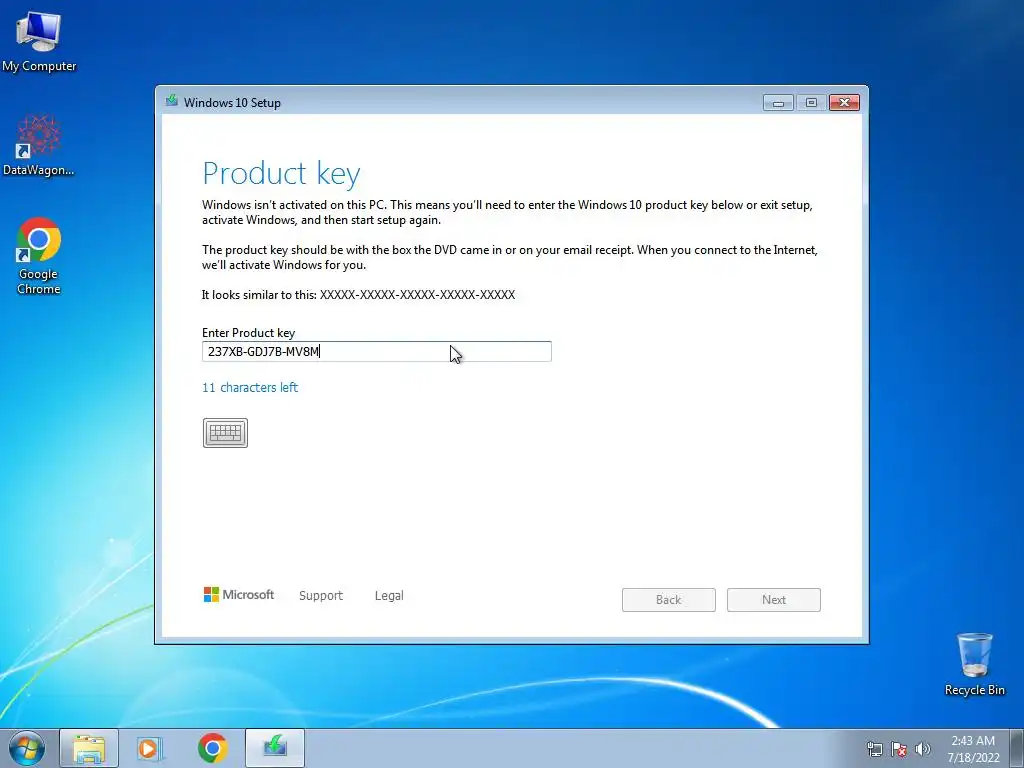The width and height of the screenshot is (1024, 768).
Task: Open the Support link
Action: 321,596
